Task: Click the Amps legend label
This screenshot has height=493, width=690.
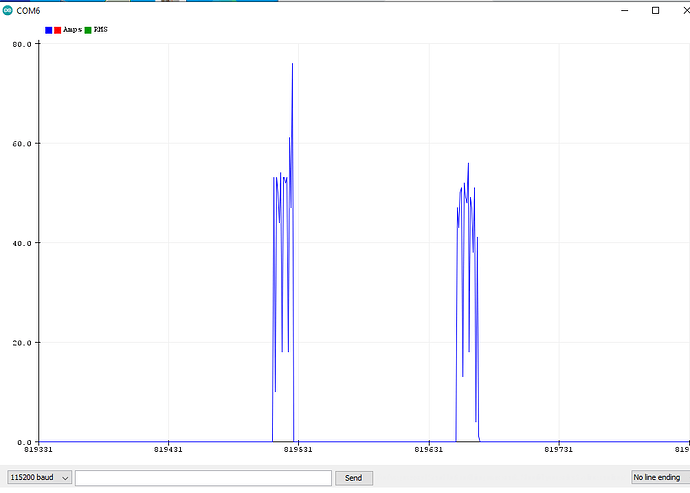Action: coord(72,29)
